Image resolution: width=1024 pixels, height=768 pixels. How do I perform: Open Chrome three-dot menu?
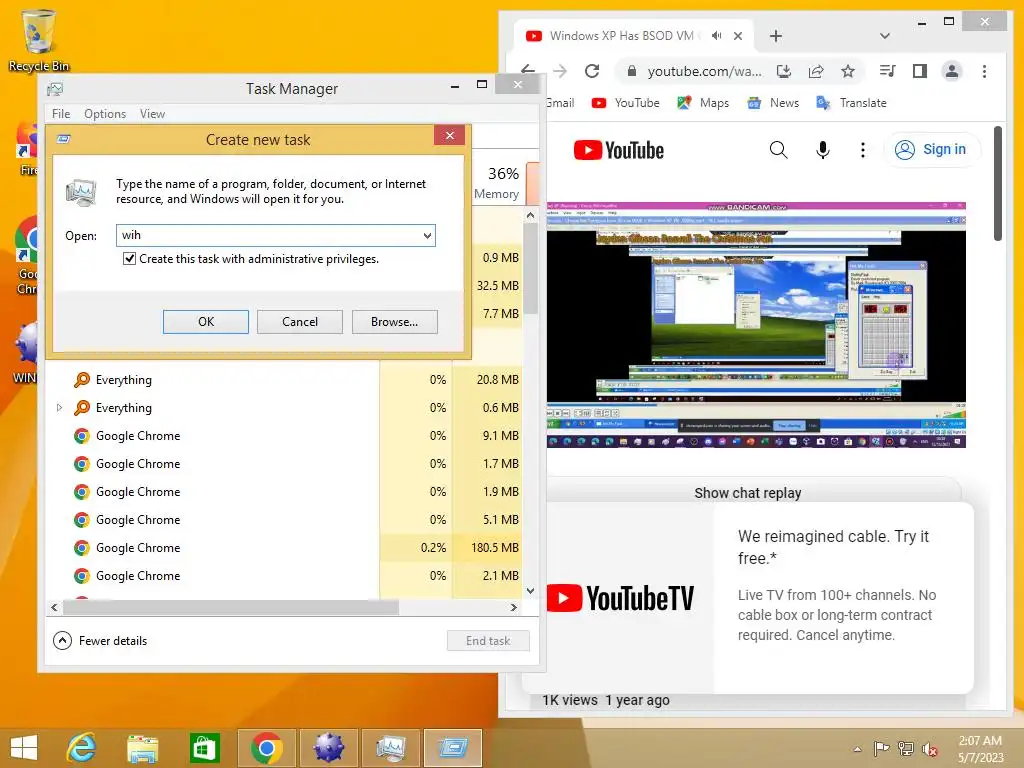pos(984,71)
